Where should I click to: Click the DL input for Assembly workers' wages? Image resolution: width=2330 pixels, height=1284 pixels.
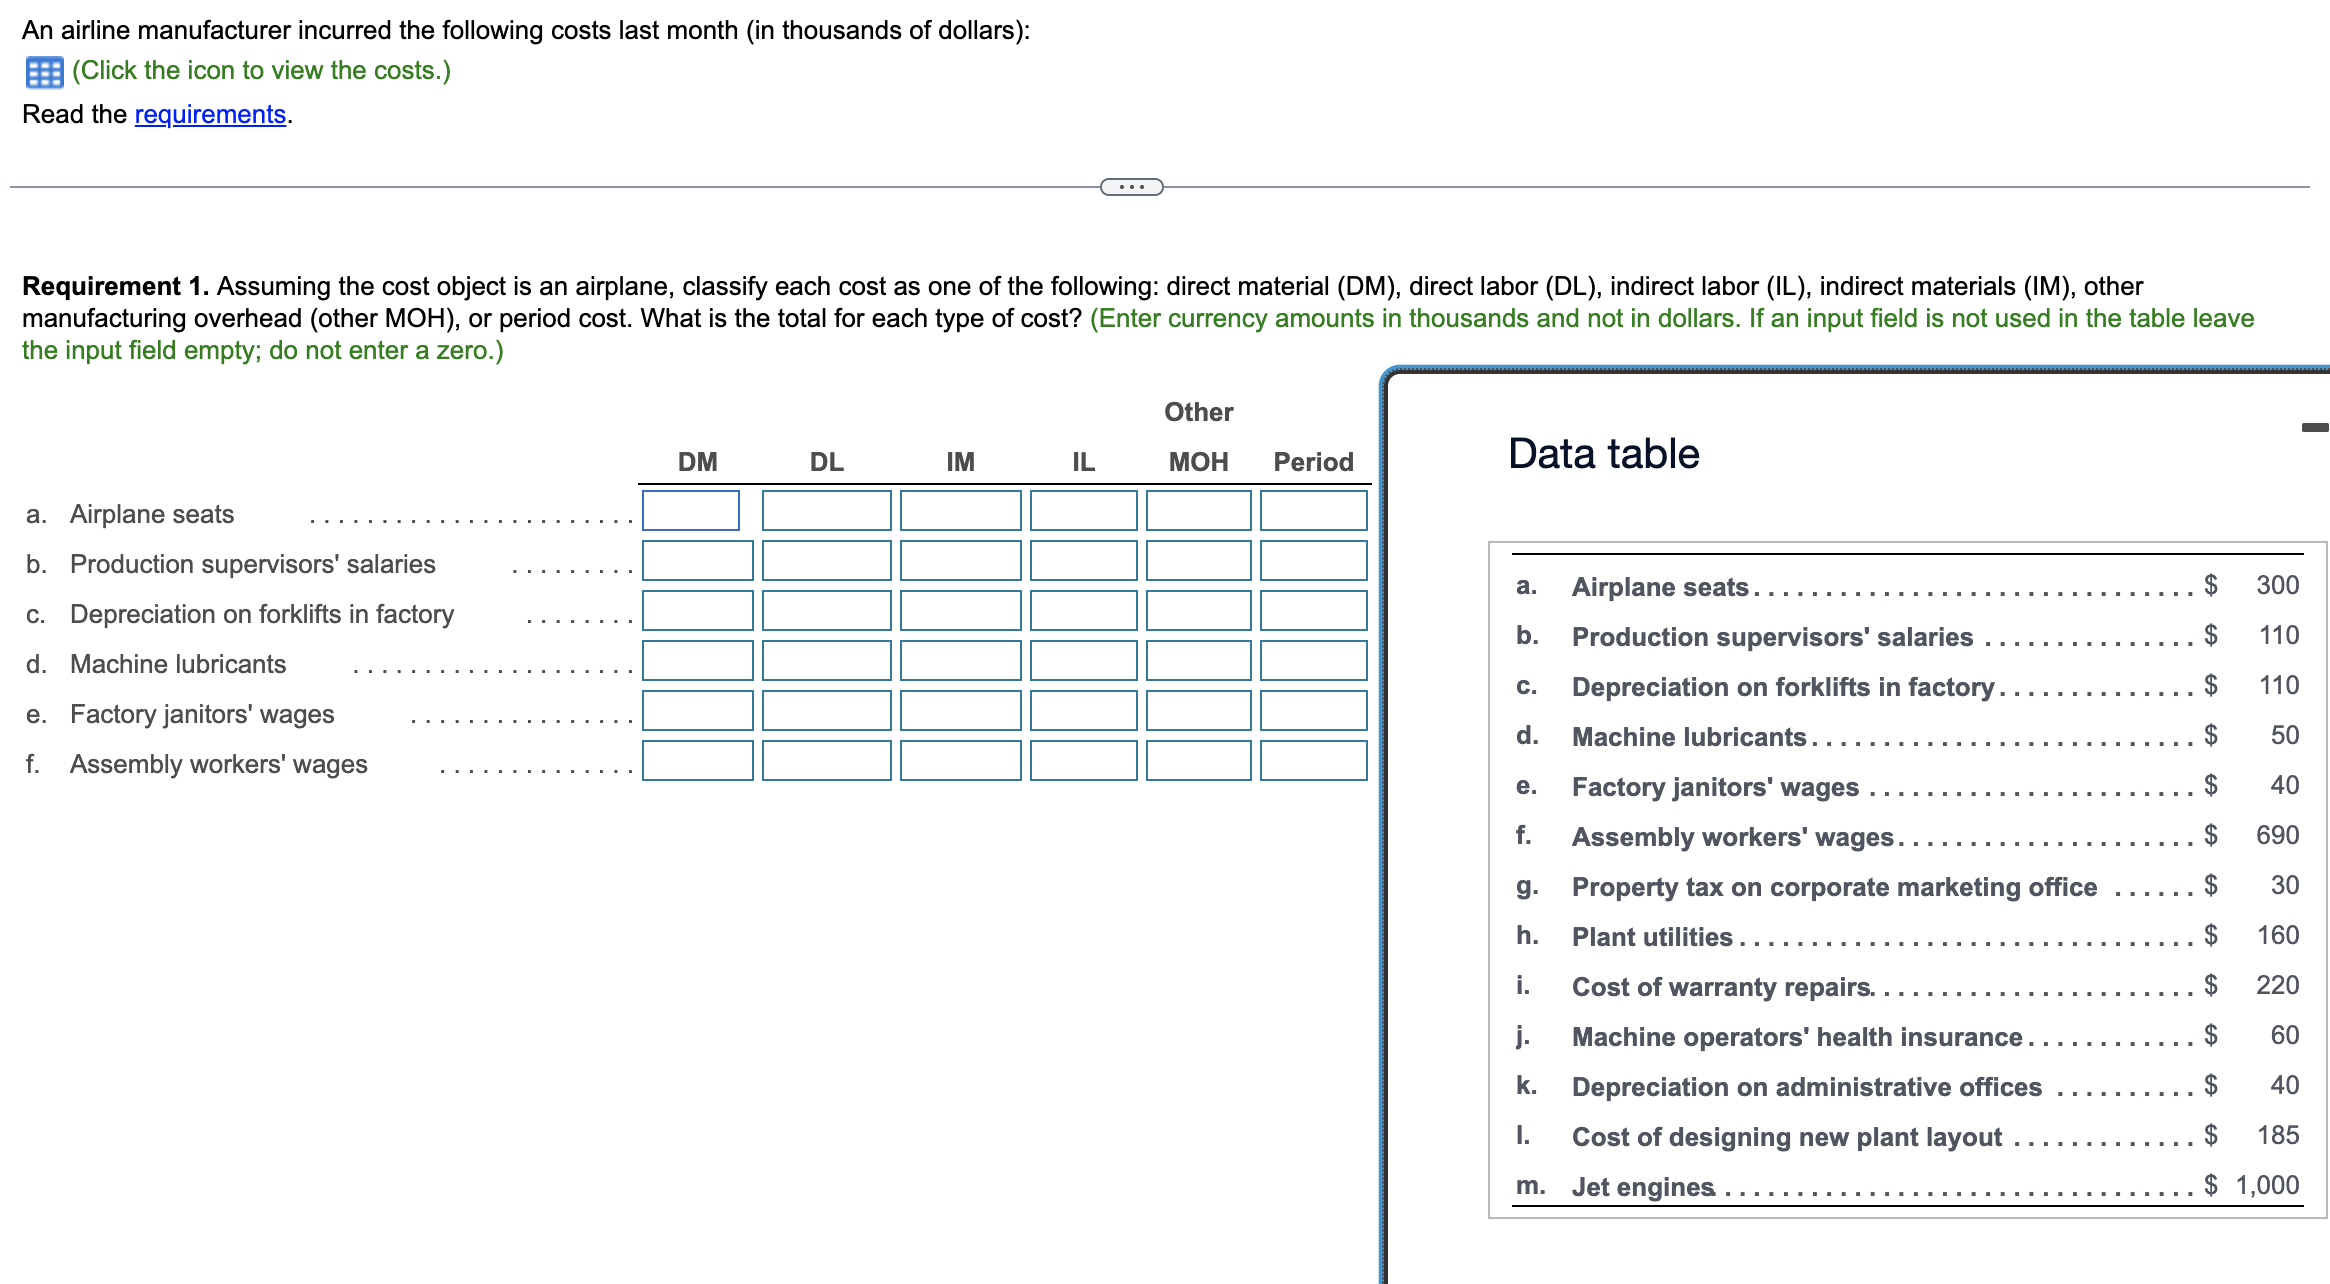(826, 761)
